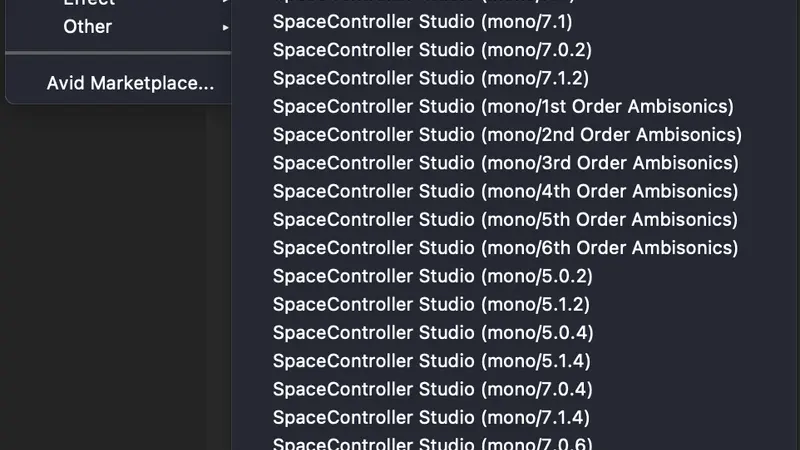This screenshot has width=800, height=450.
Task: Select SpaceController Studio (mono/7.0.2)
Action: coord(432,50)
